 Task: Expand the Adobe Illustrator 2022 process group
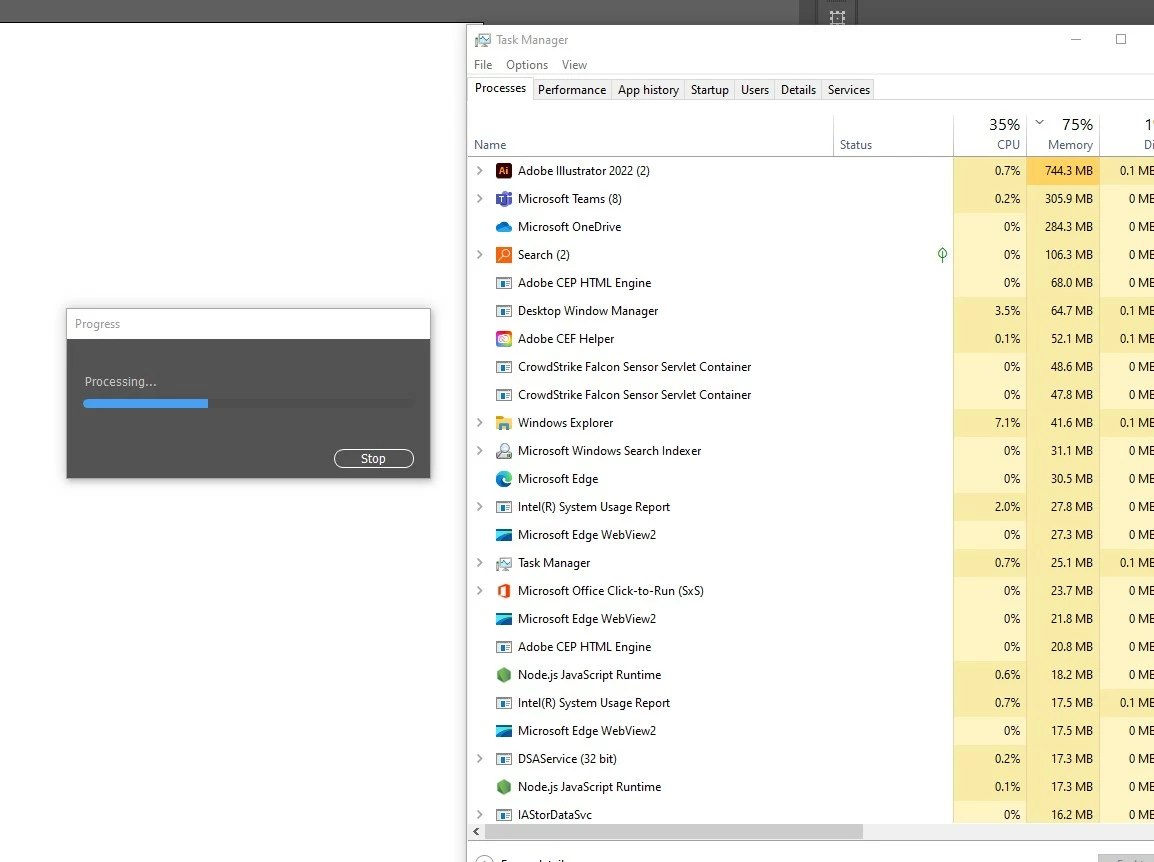[480, 171]
